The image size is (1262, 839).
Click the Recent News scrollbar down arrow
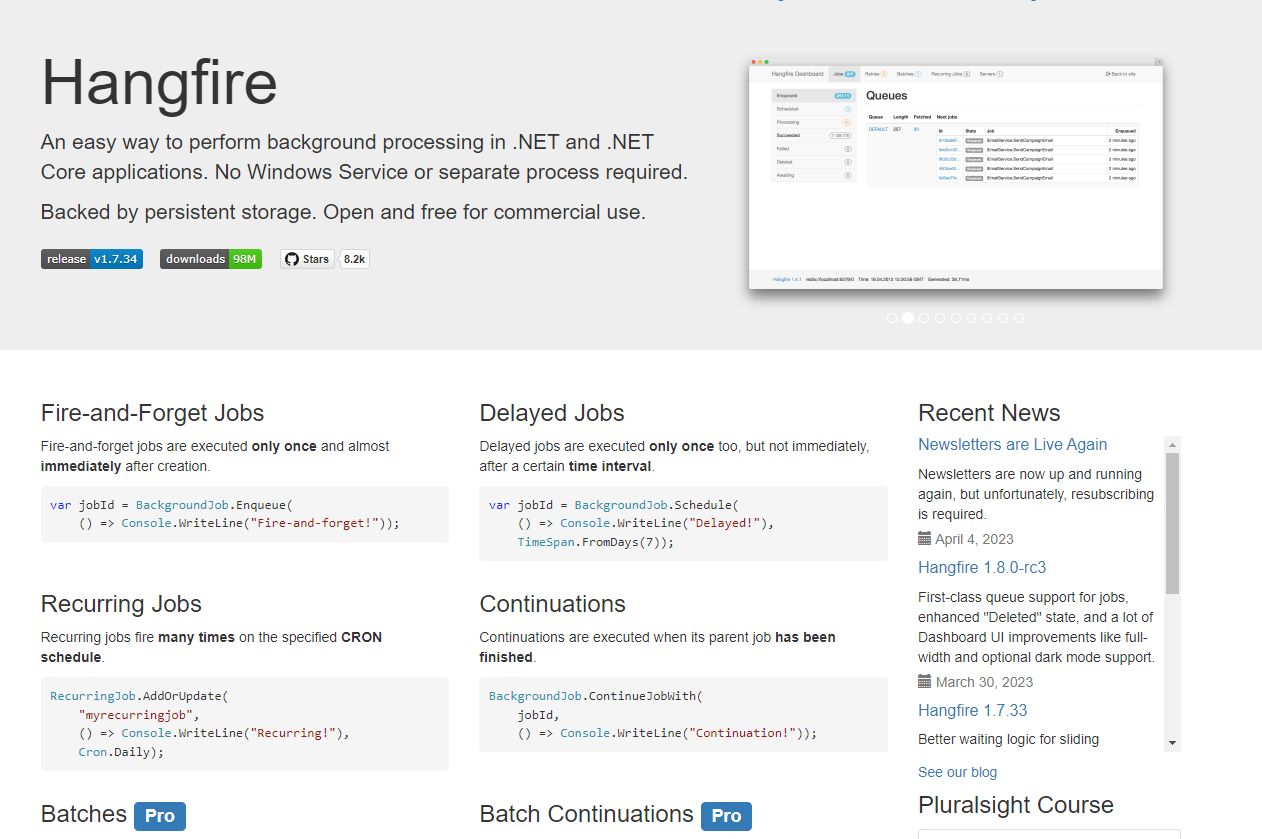(x=1172, y=743)
